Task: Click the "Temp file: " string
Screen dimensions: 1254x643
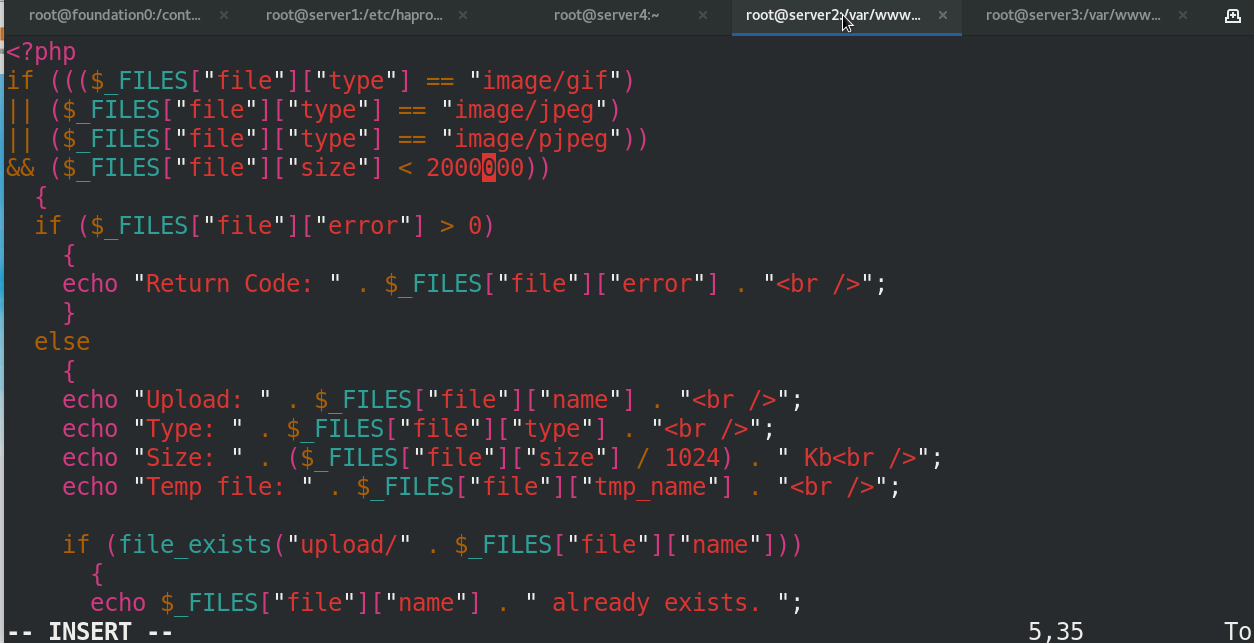Action: (223, 487)
